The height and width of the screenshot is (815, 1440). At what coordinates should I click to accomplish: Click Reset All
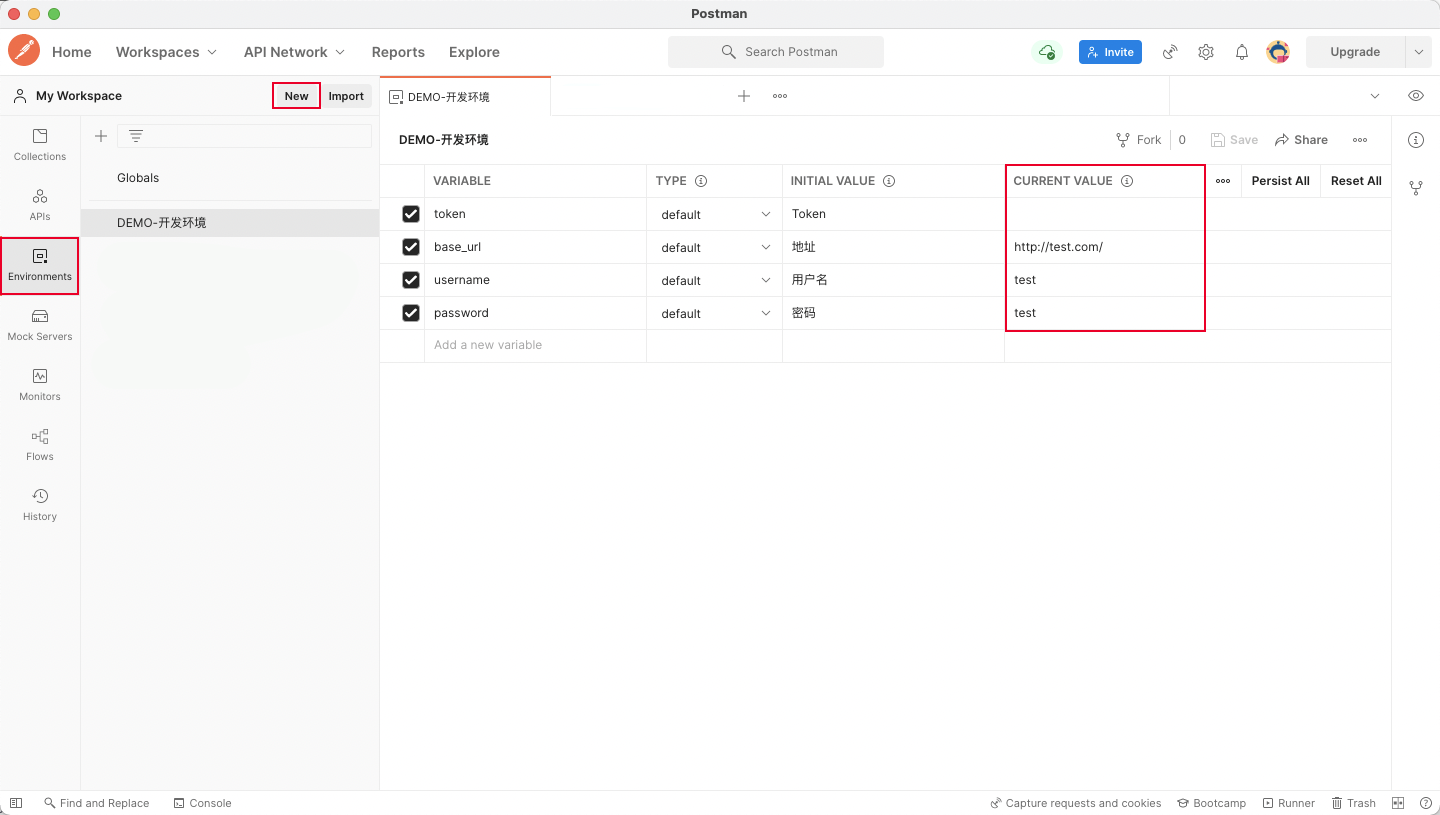pyautogui.click(x=1356, y=181)
